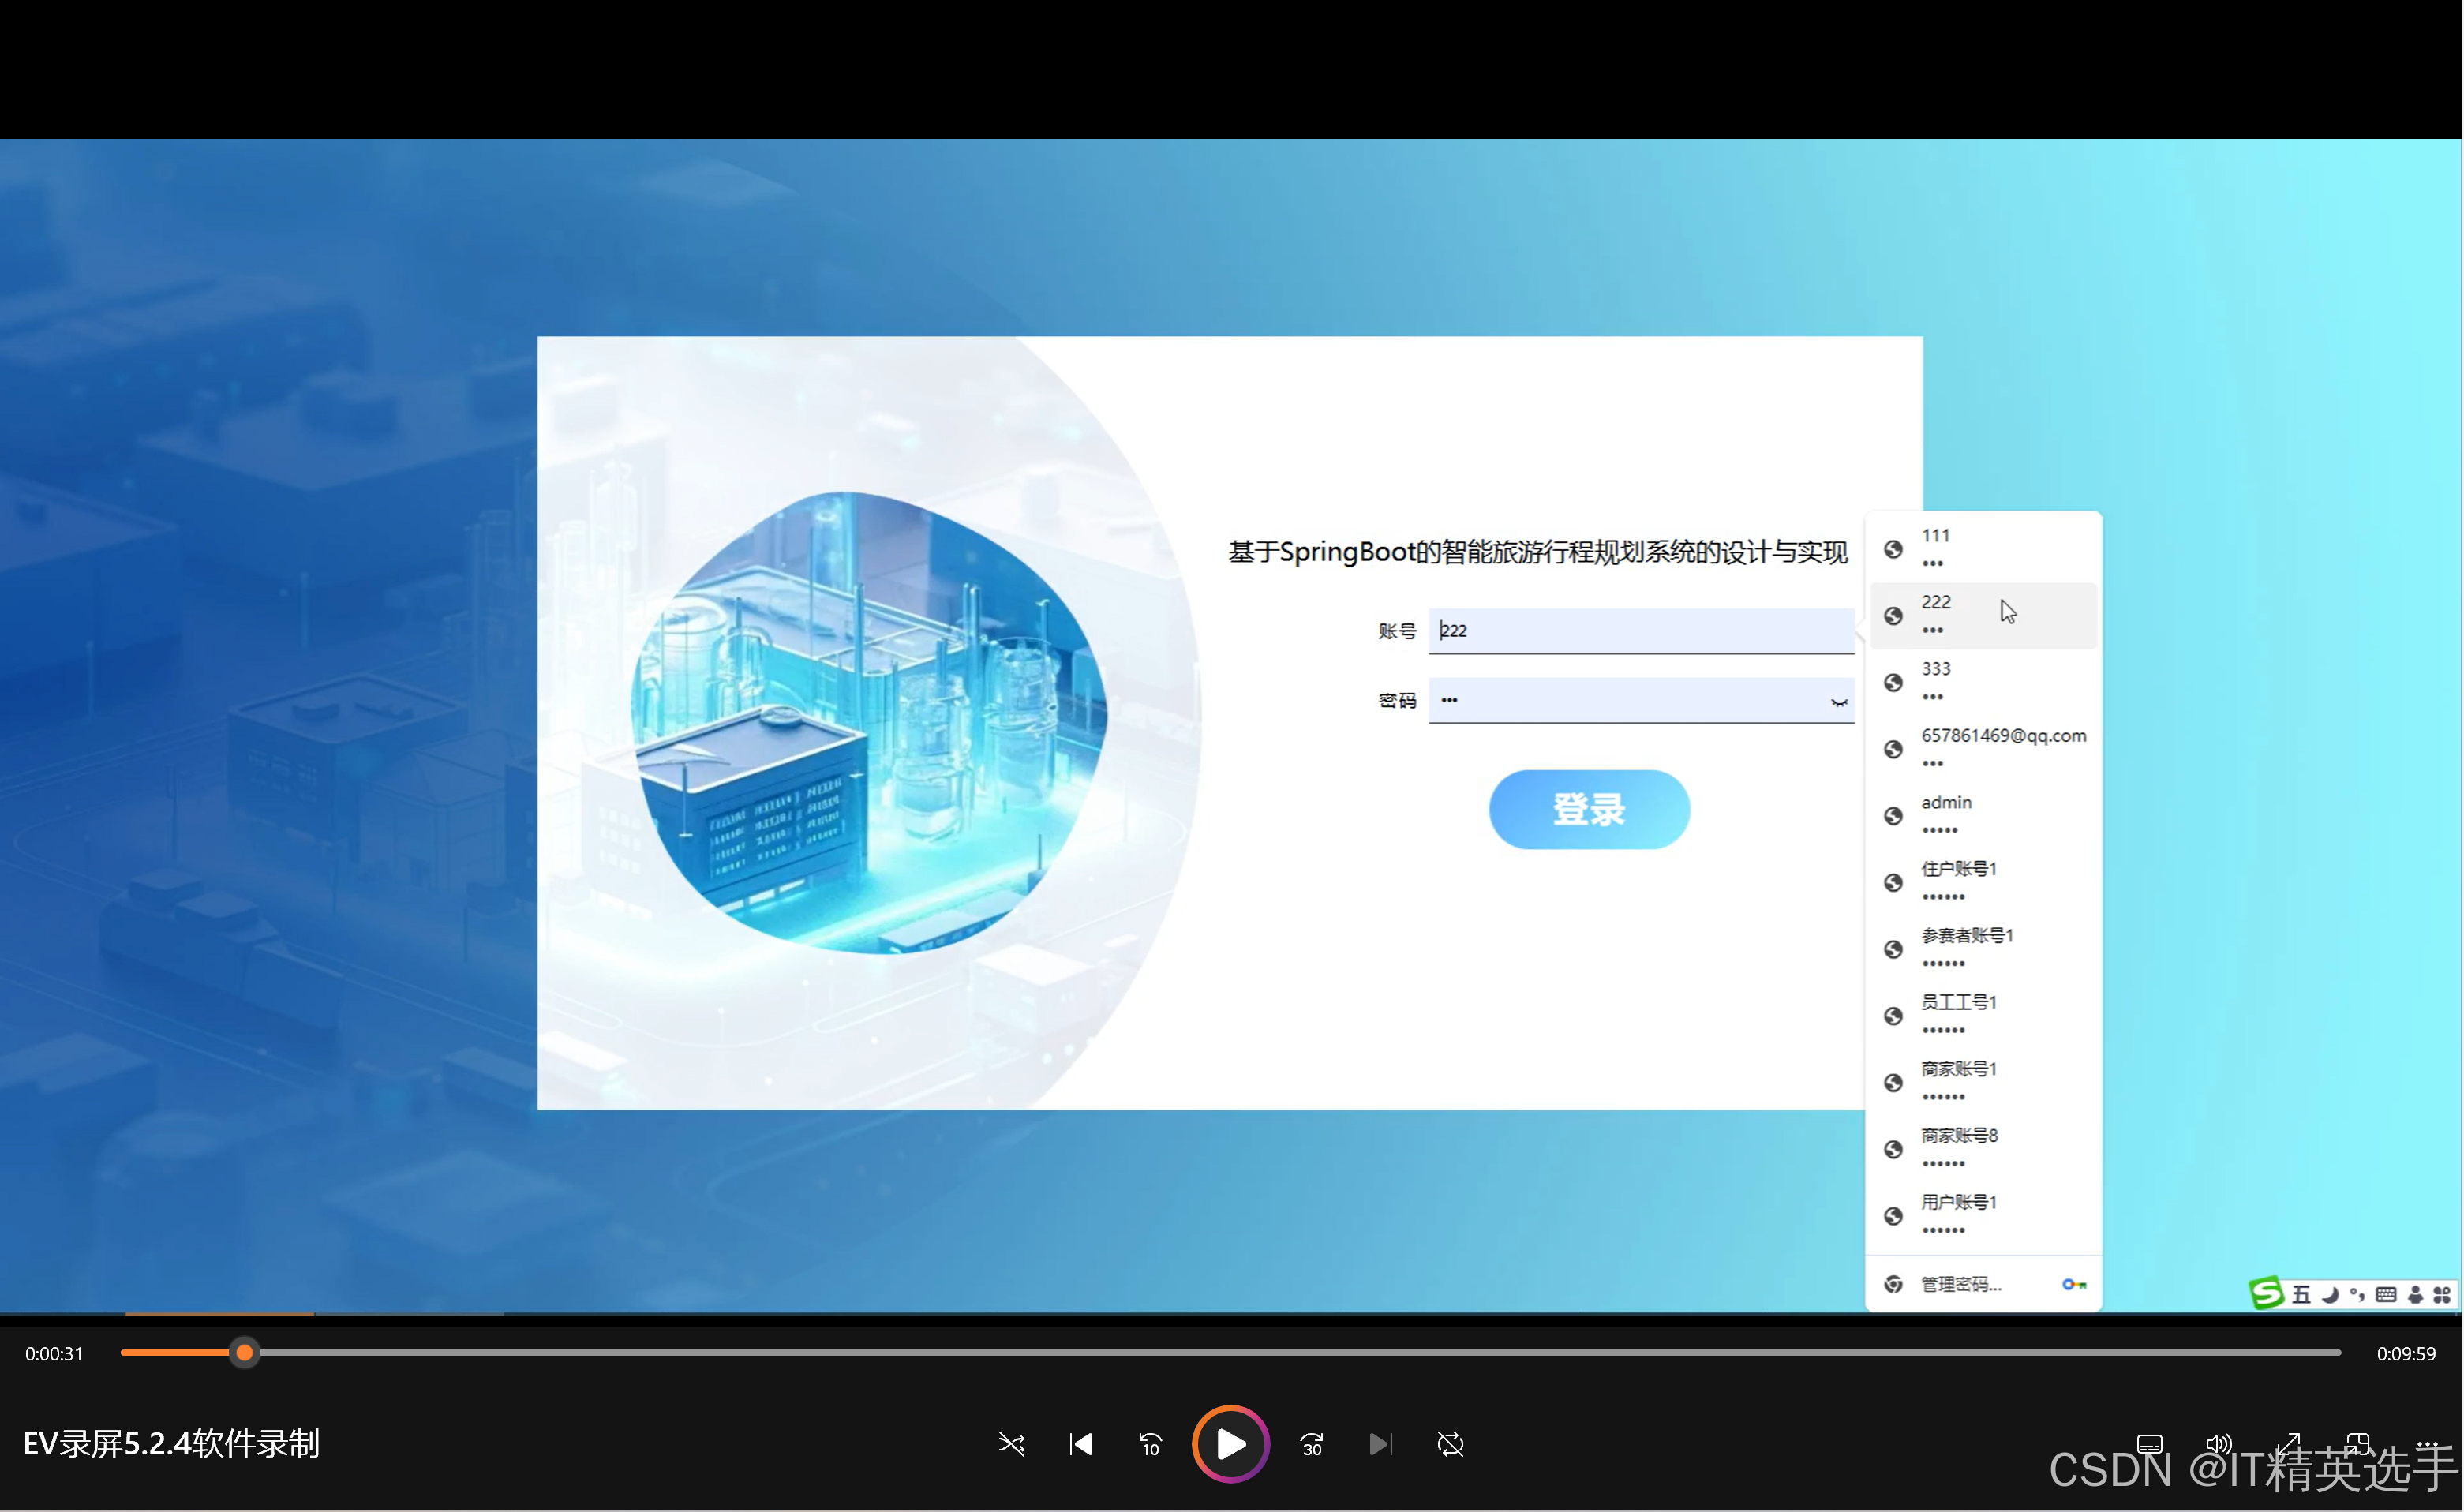Toggle Chinese punctuation mode icon
Viewport: 2464px width, 1512px height.
click(2357, 1295)
